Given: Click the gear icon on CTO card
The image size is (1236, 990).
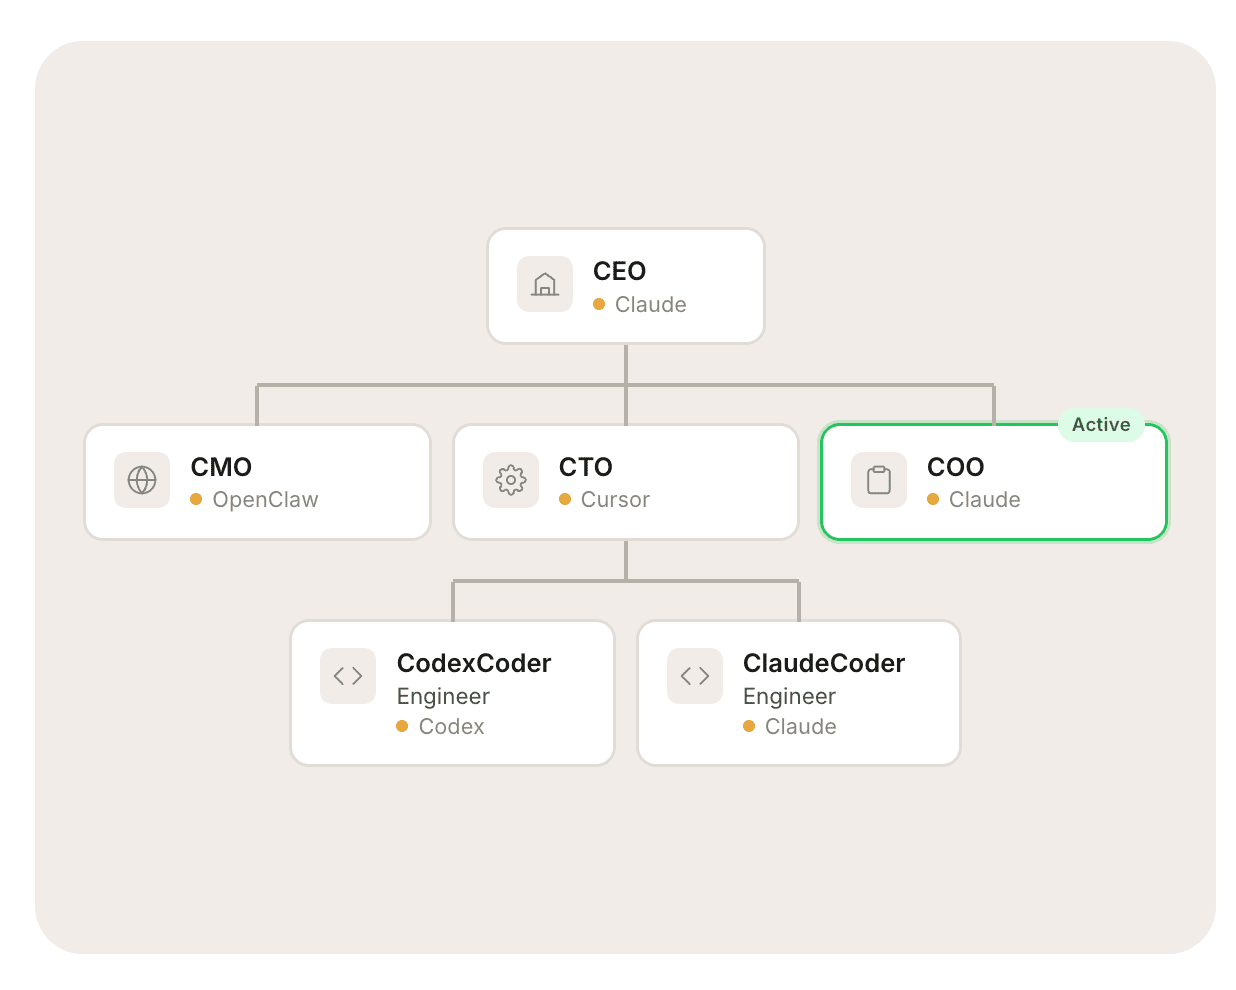Looking at the screenshot, I should click(511, 480).
